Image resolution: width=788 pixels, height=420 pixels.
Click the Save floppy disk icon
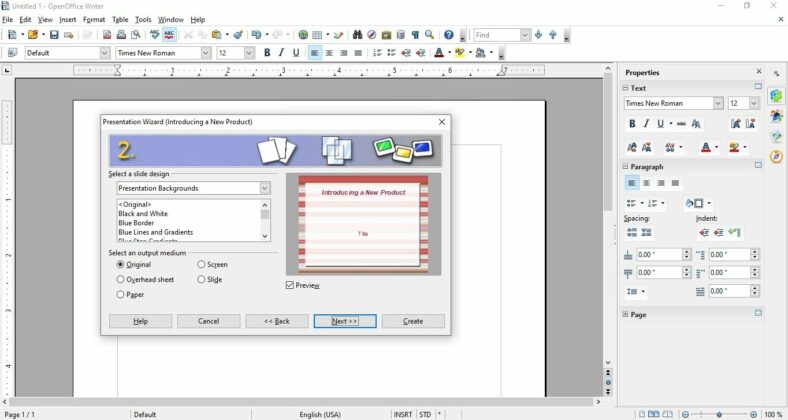54,35
